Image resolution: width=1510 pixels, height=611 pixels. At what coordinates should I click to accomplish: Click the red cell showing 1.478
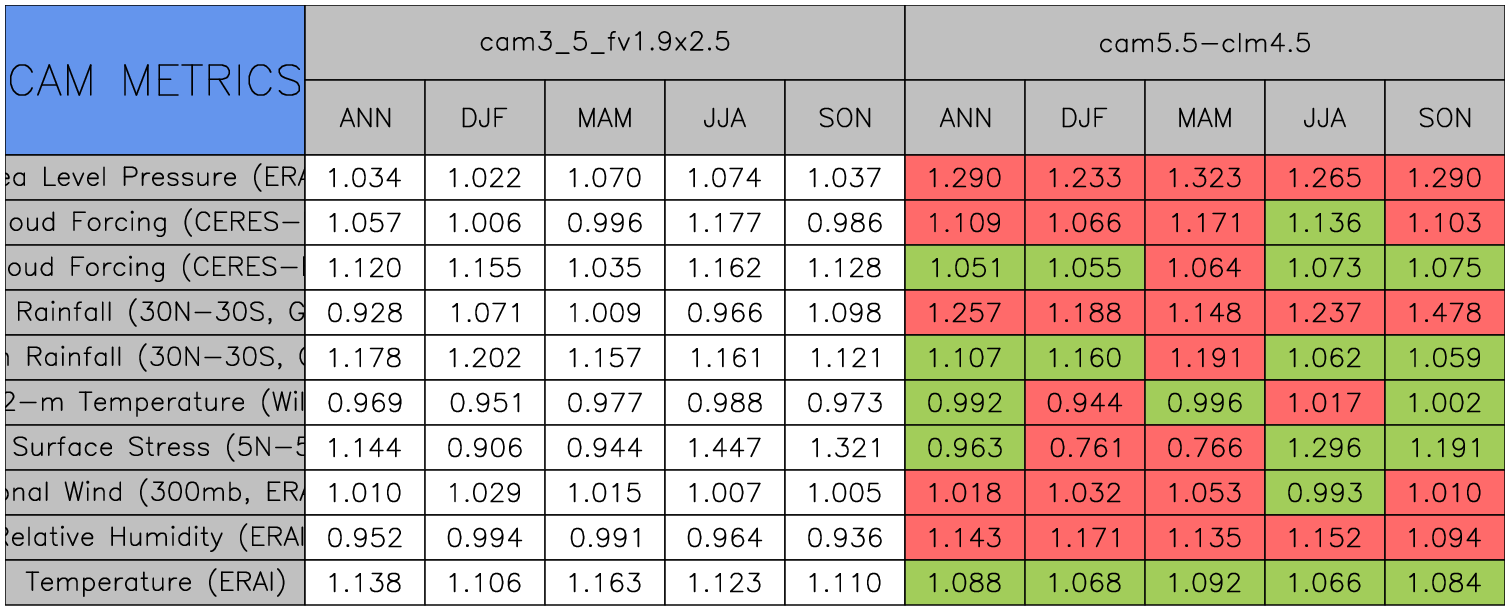1444,313
